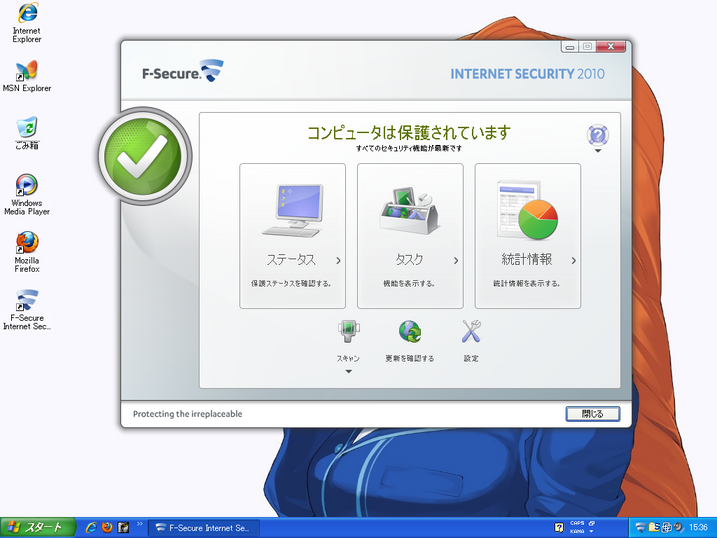Viewport: 717px width, 538px height.
Task: Click the help lifebuoy icon
Action: [x=598, y=135]
